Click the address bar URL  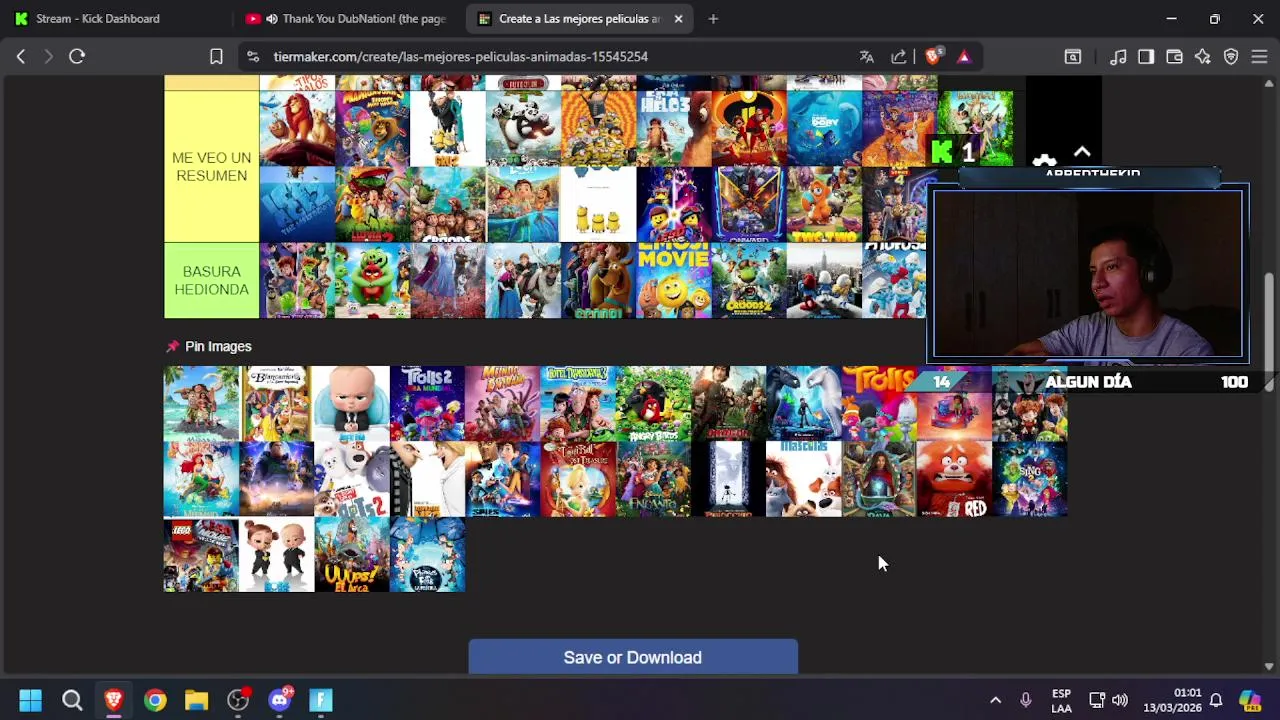click(x=461, y=57)
